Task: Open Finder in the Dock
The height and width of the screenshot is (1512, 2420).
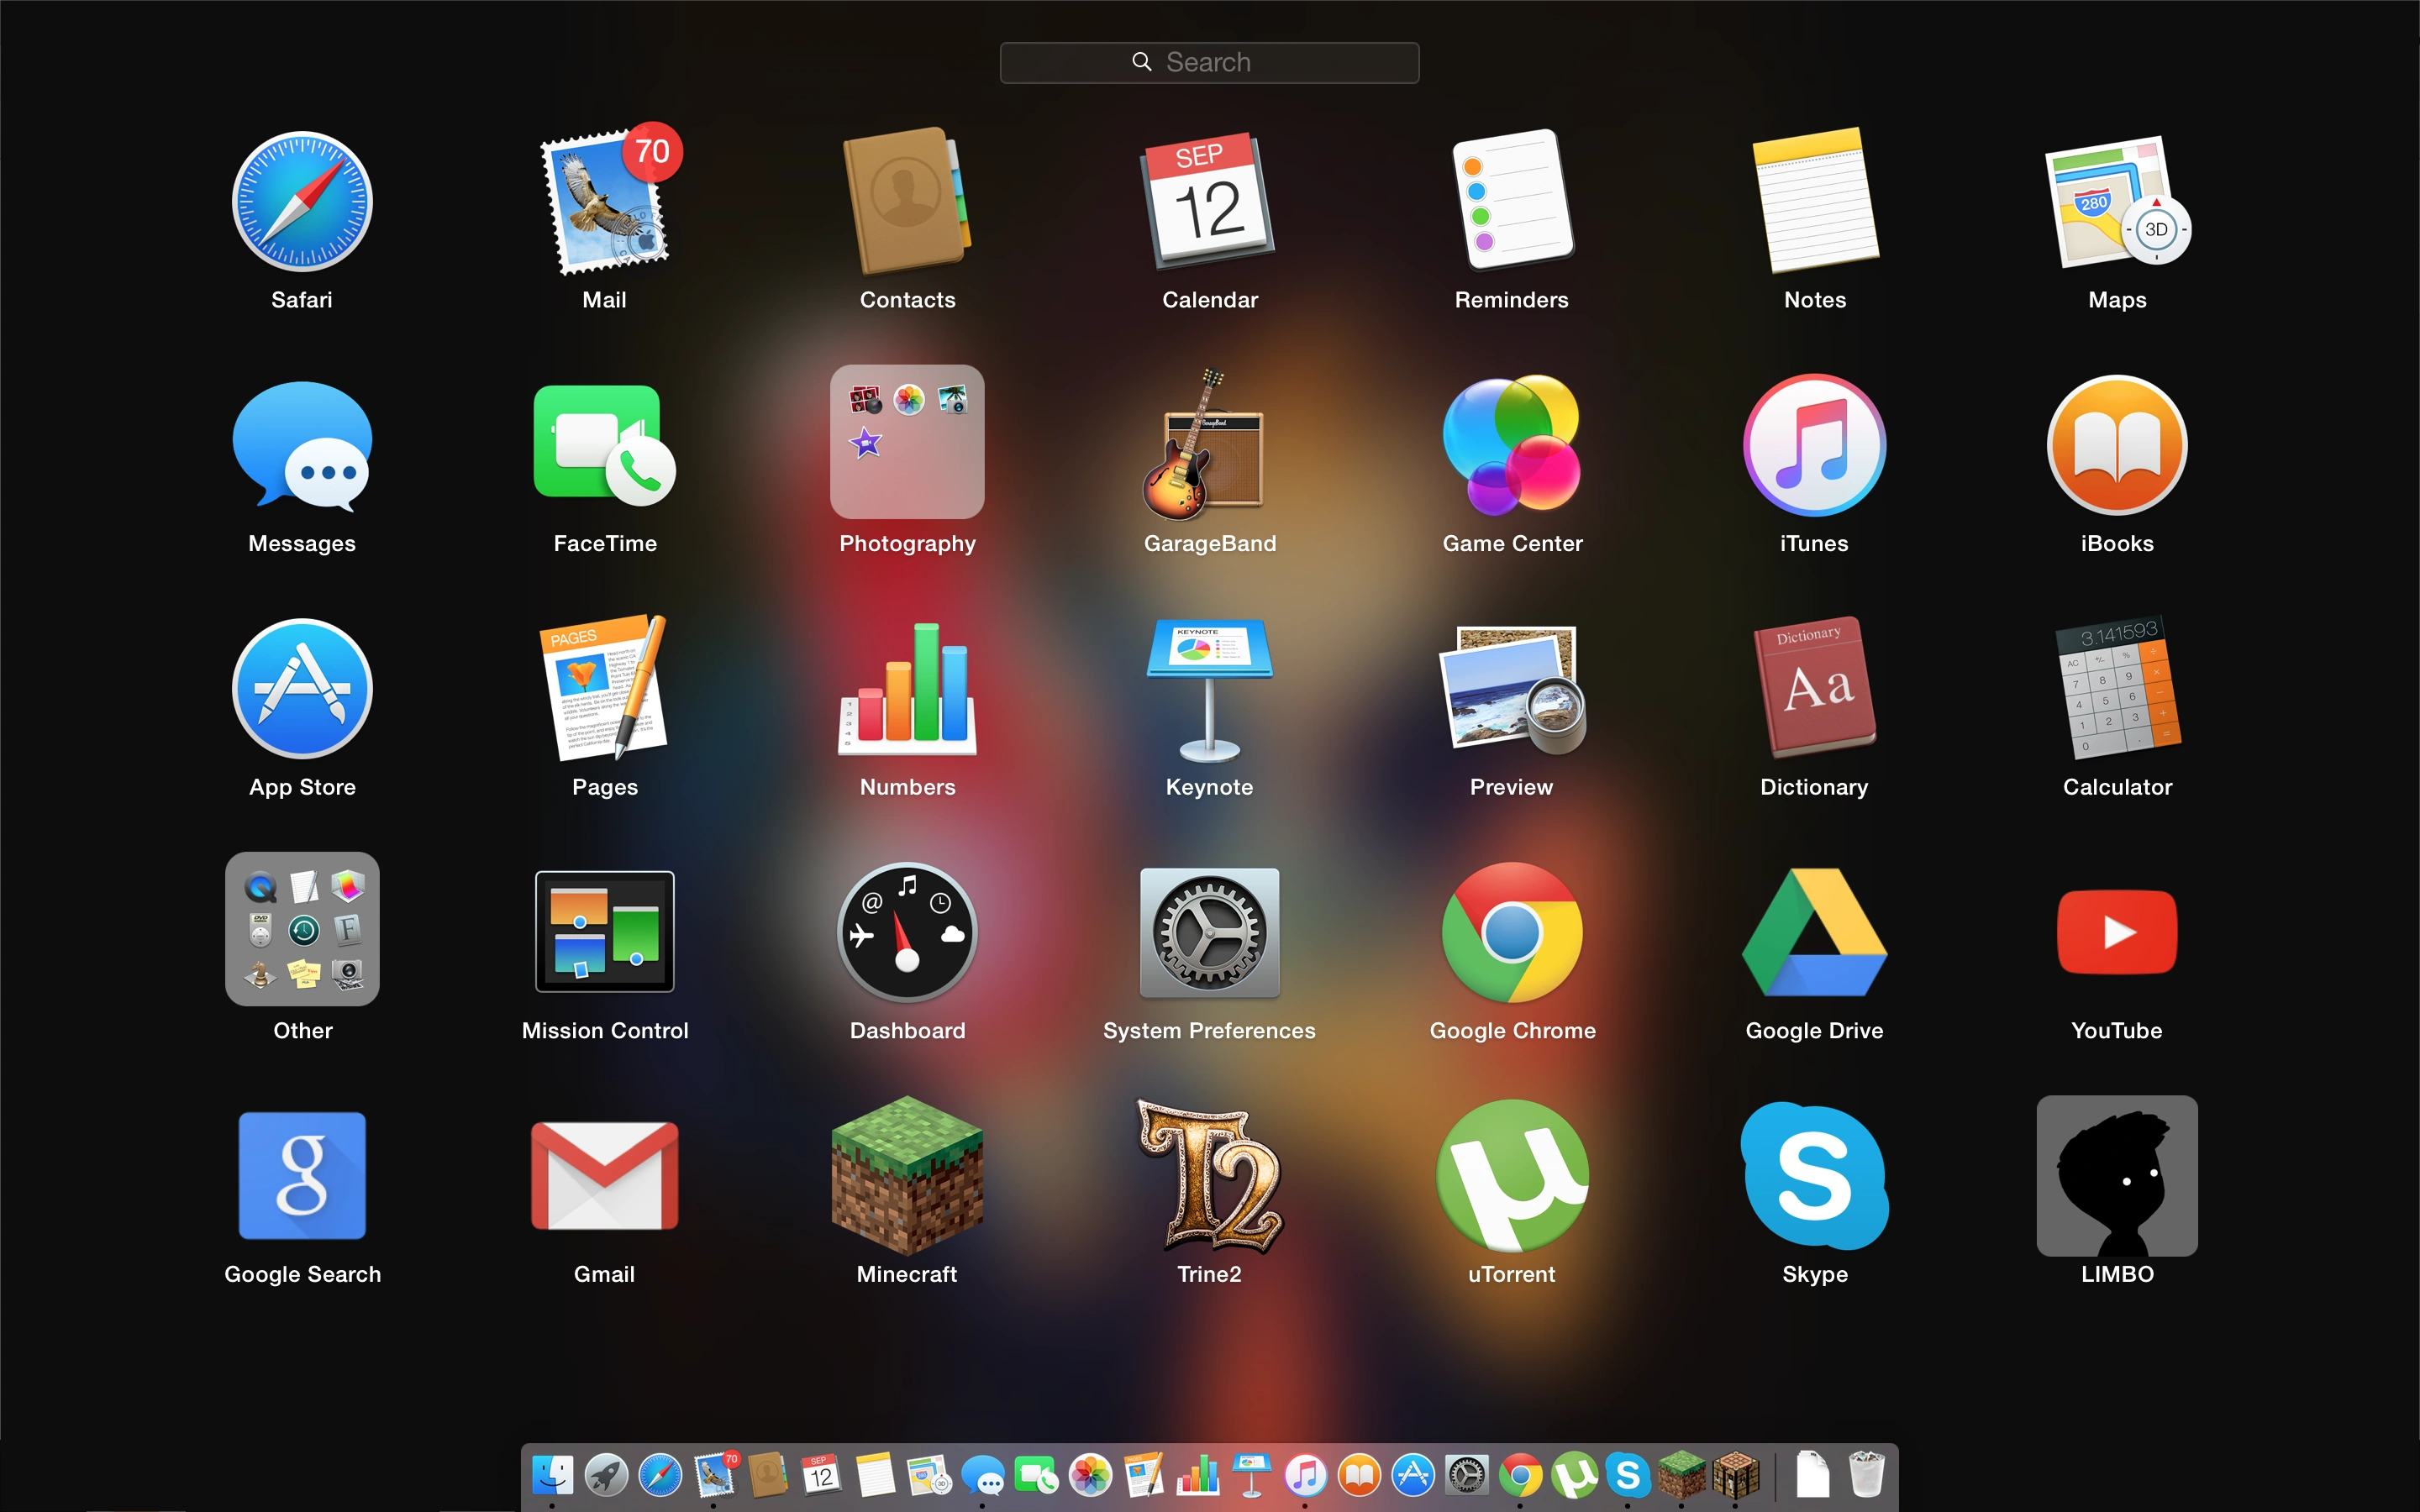Action: coord(552,1475)
